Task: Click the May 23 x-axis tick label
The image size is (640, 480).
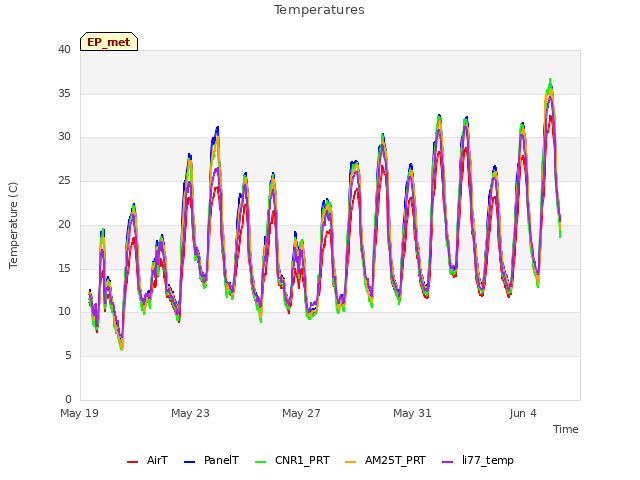Action: pyautogui.click(x=190, y=413)
